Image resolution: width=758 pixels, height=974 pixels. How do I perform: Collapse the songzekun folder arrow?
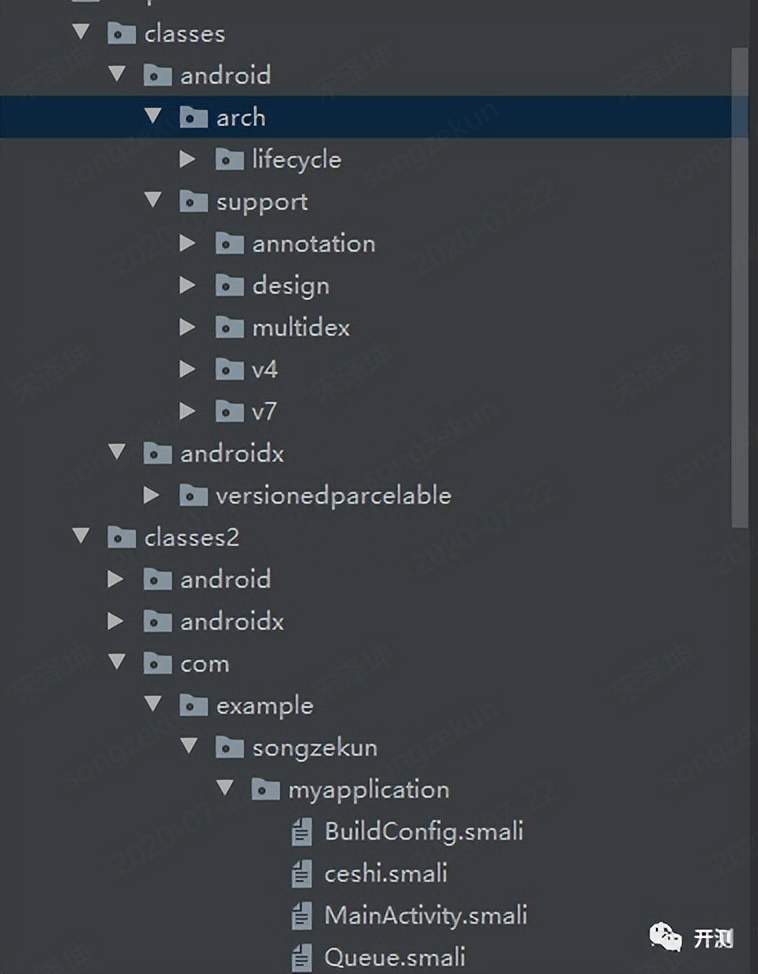point(189,745)
